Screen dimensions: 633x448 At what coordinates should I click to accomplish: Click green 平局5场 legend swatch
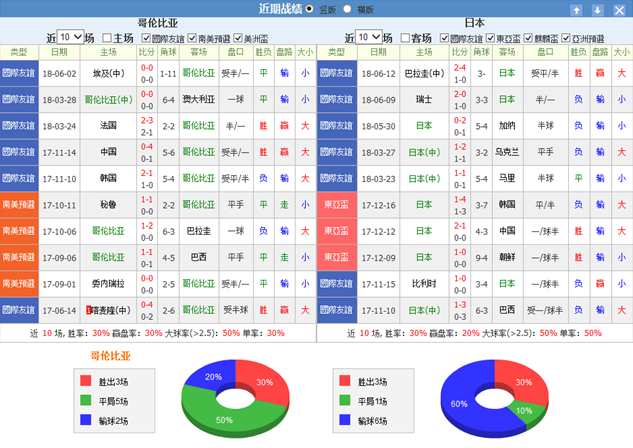[86, 400]
